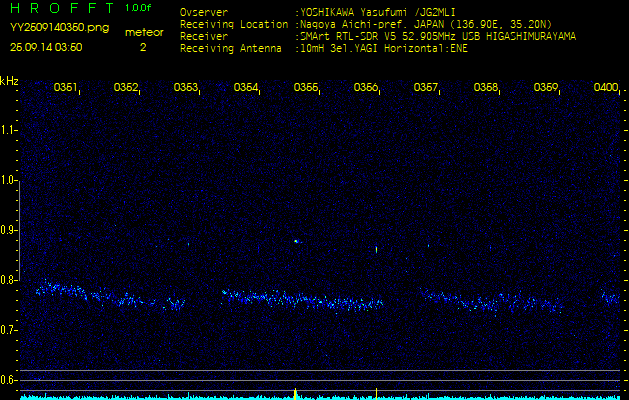The height and width of the screenshot is (400, 629).
Task: Click the 26.09.14 03:50 timestamp
Action: click(46, 47)
